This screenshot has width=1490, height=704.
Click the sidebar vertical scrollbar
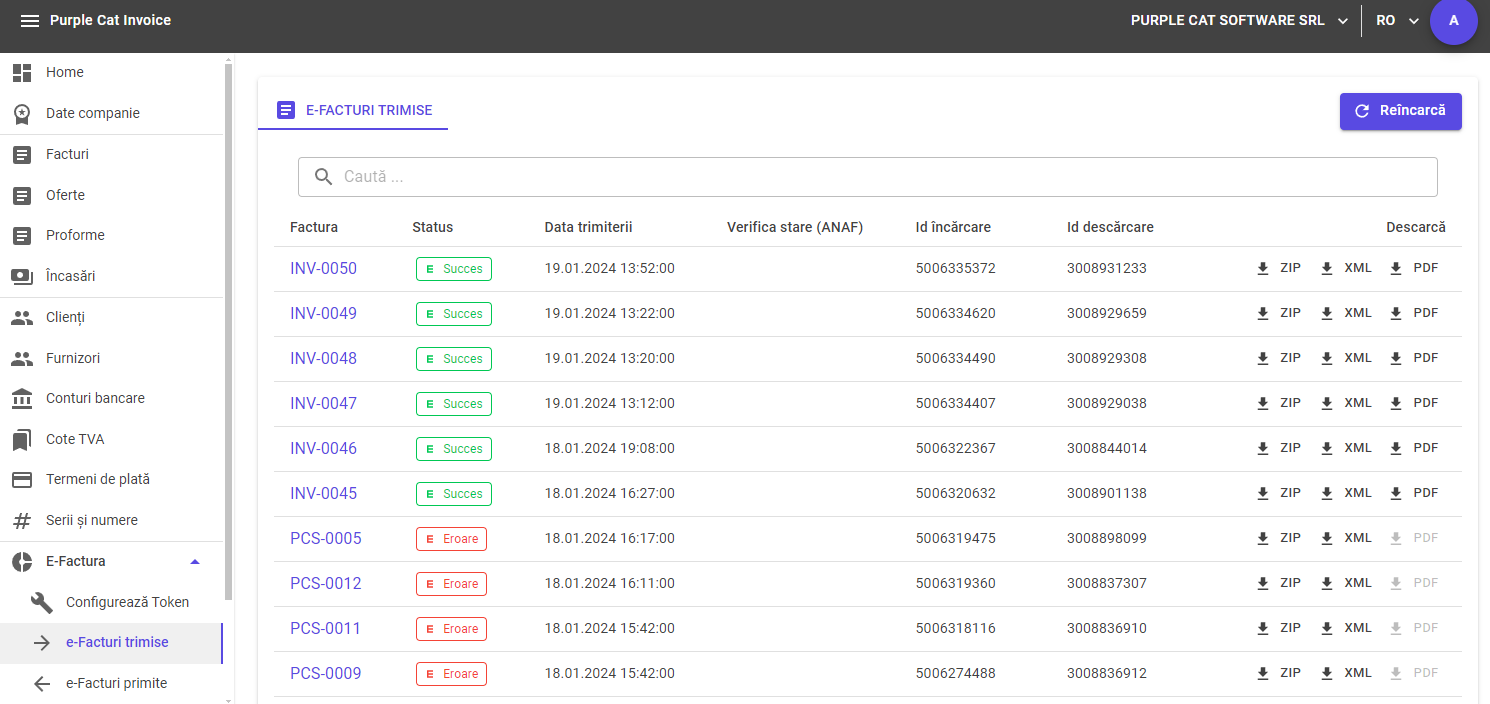(229, 330)
